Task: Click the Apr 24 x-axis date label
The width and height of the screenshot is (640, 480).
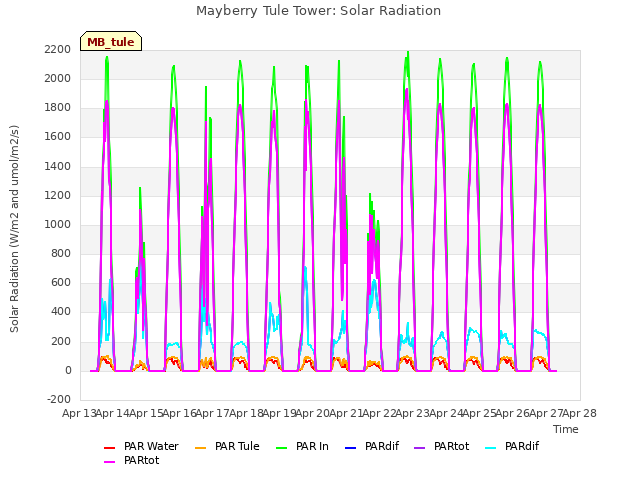Action: pos(446,413)
